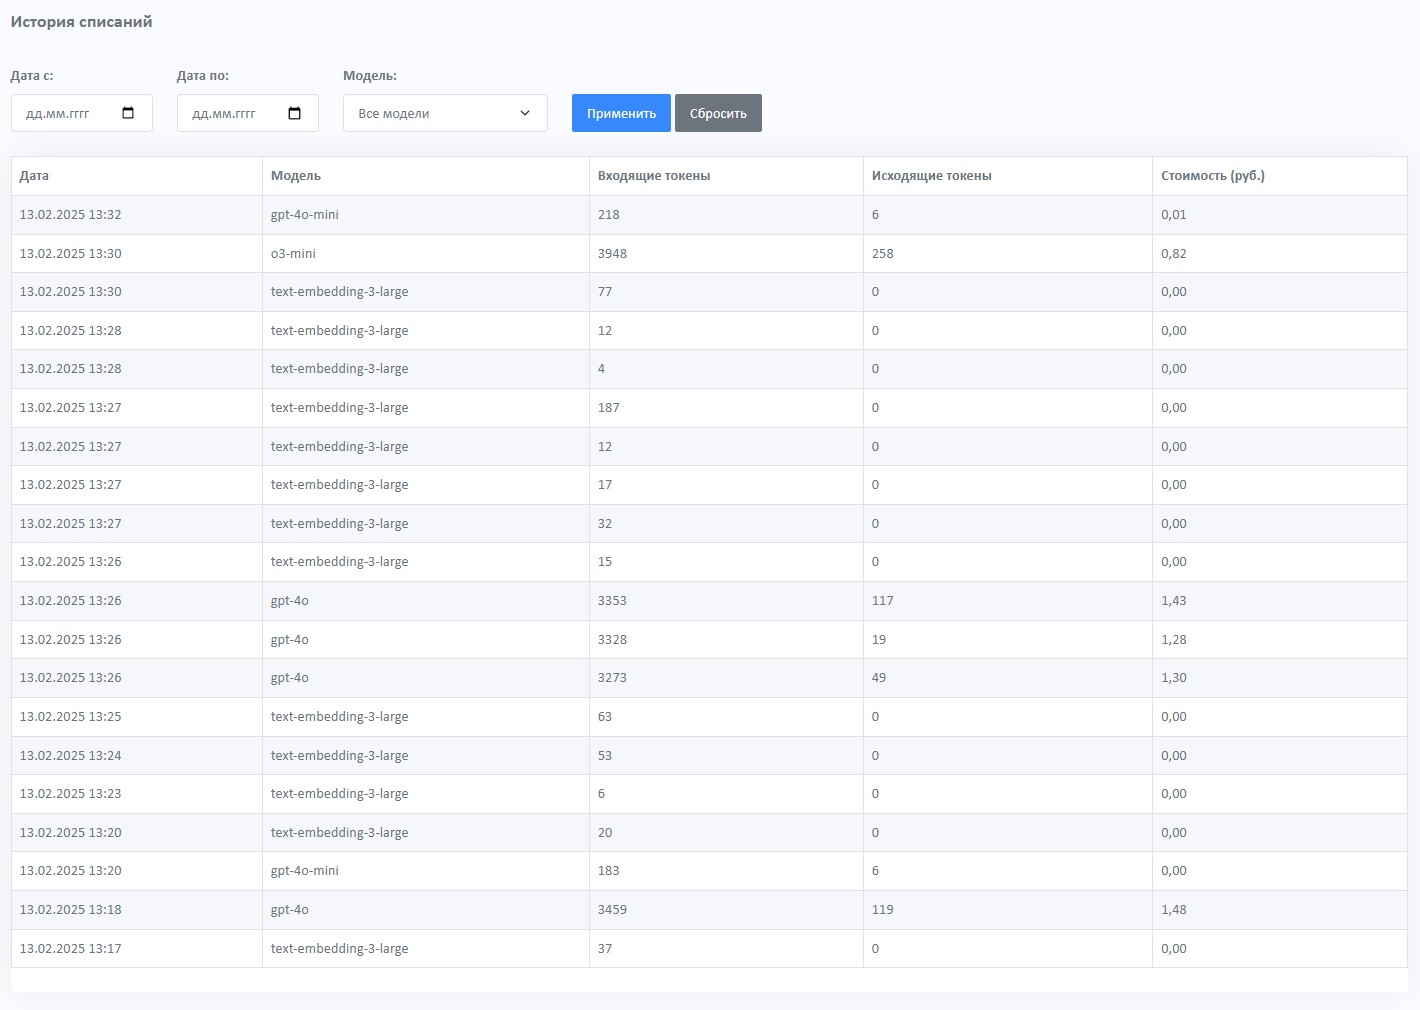1420x1010 pixels.
Task: Click incoming tokens value '3353'
Action: coord(612,601)
